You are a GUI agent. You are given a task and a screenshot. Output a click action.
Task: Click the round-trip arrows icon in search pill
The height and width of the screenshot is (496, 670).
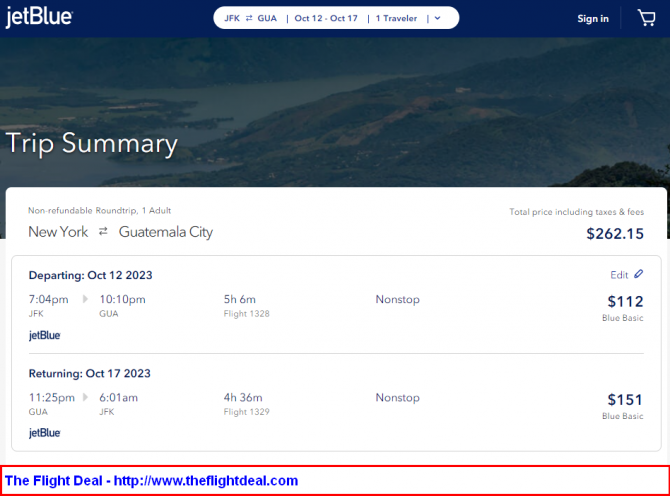pos(249,18)
